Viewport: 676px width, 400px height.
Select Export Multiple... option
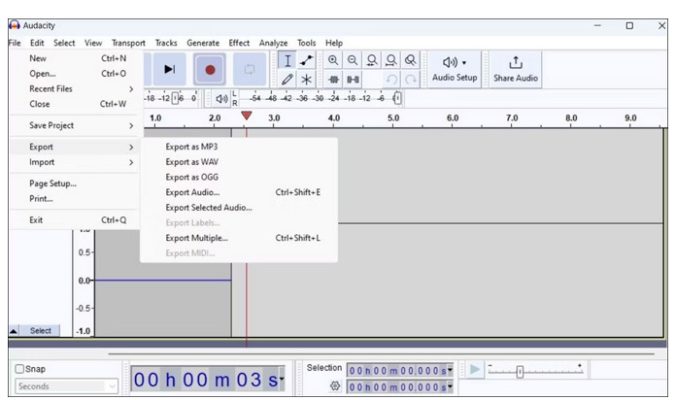tap(238, 238)
